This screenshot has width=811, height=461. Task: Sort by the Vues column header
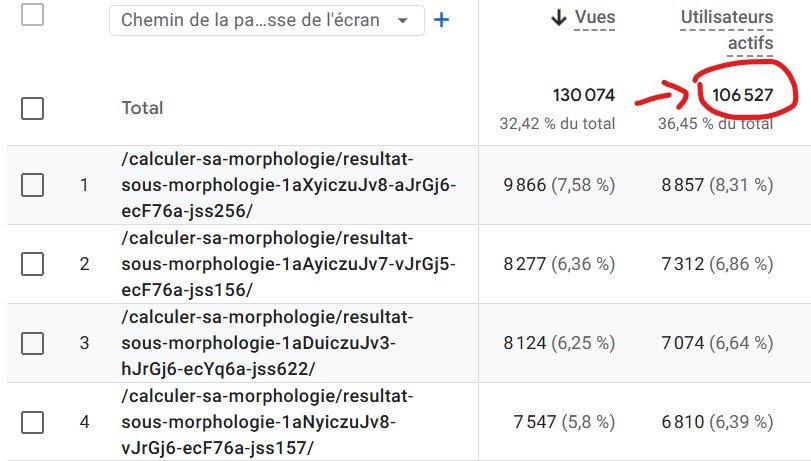coord(595,18)
